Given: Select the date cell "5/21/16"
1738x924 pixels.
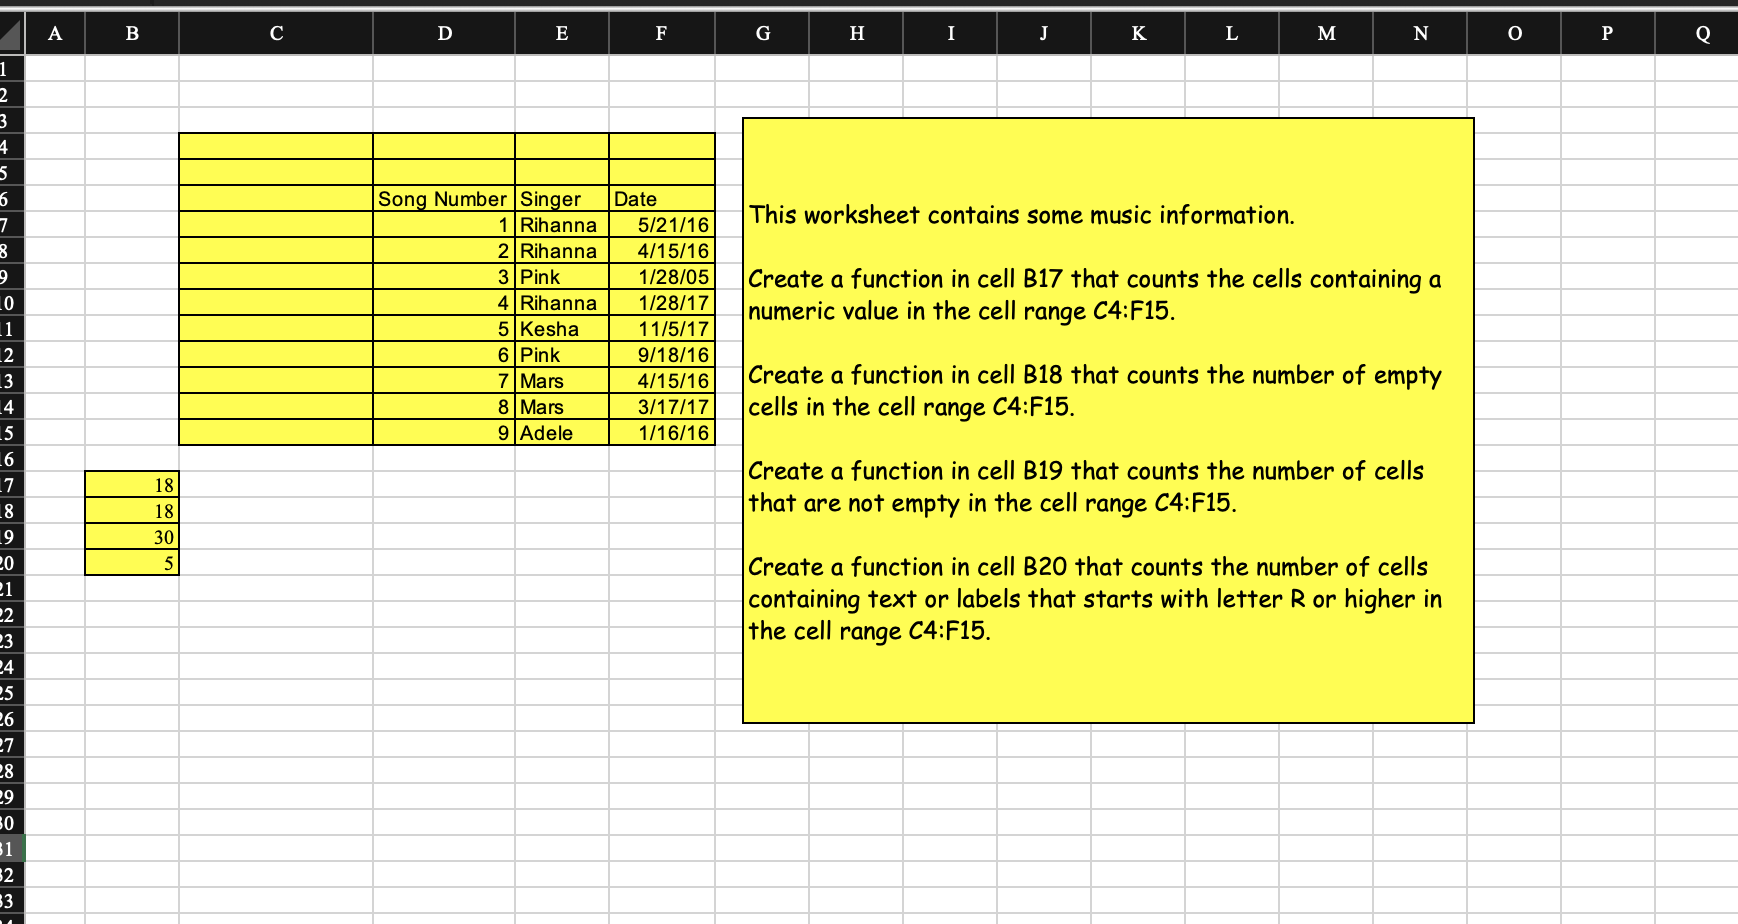Looking at the screenshot, I should [x=662, y=224].
